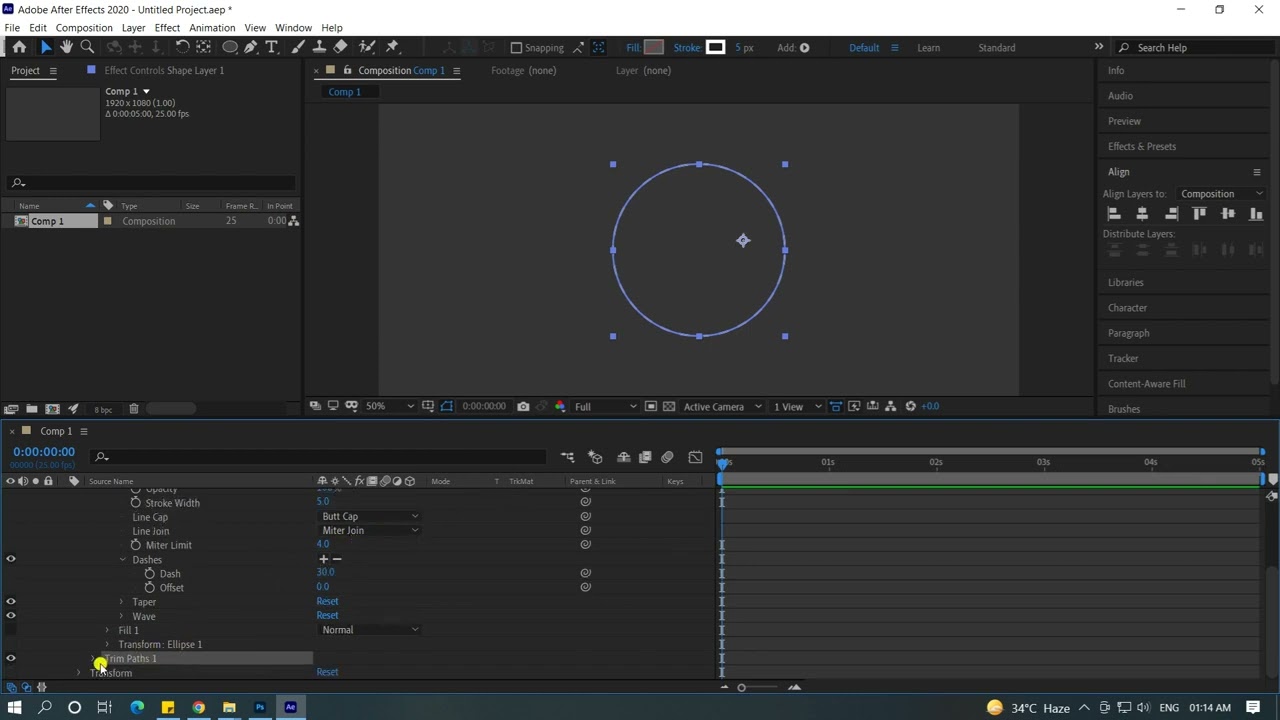Expand the Taper property group

122,602
